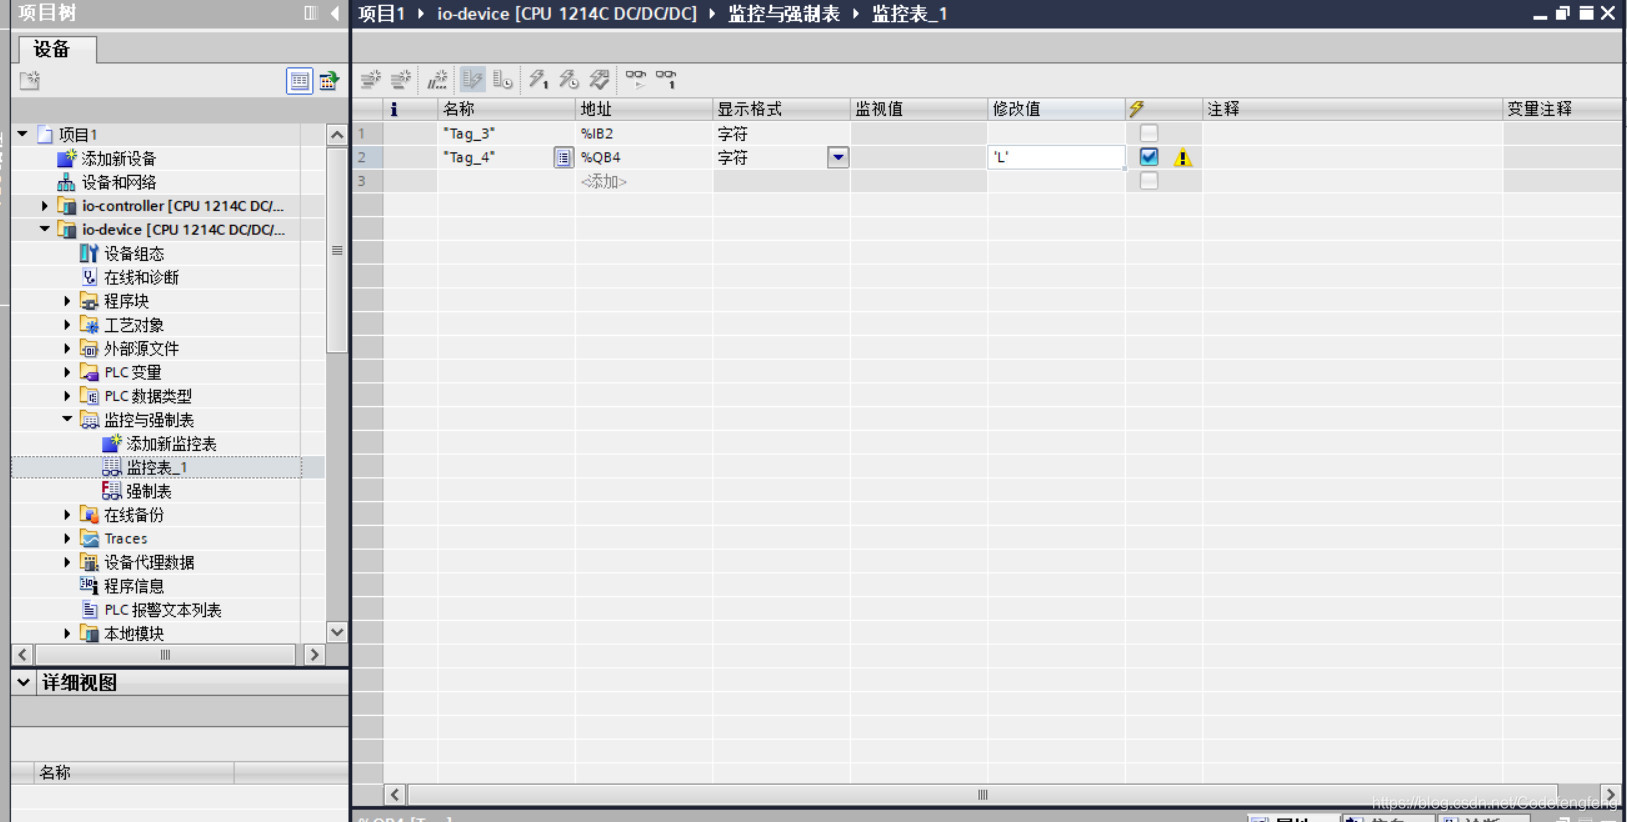Expand Local modules (本地模块)
This screenshot has width=1627, height=822.
(67, 634)
